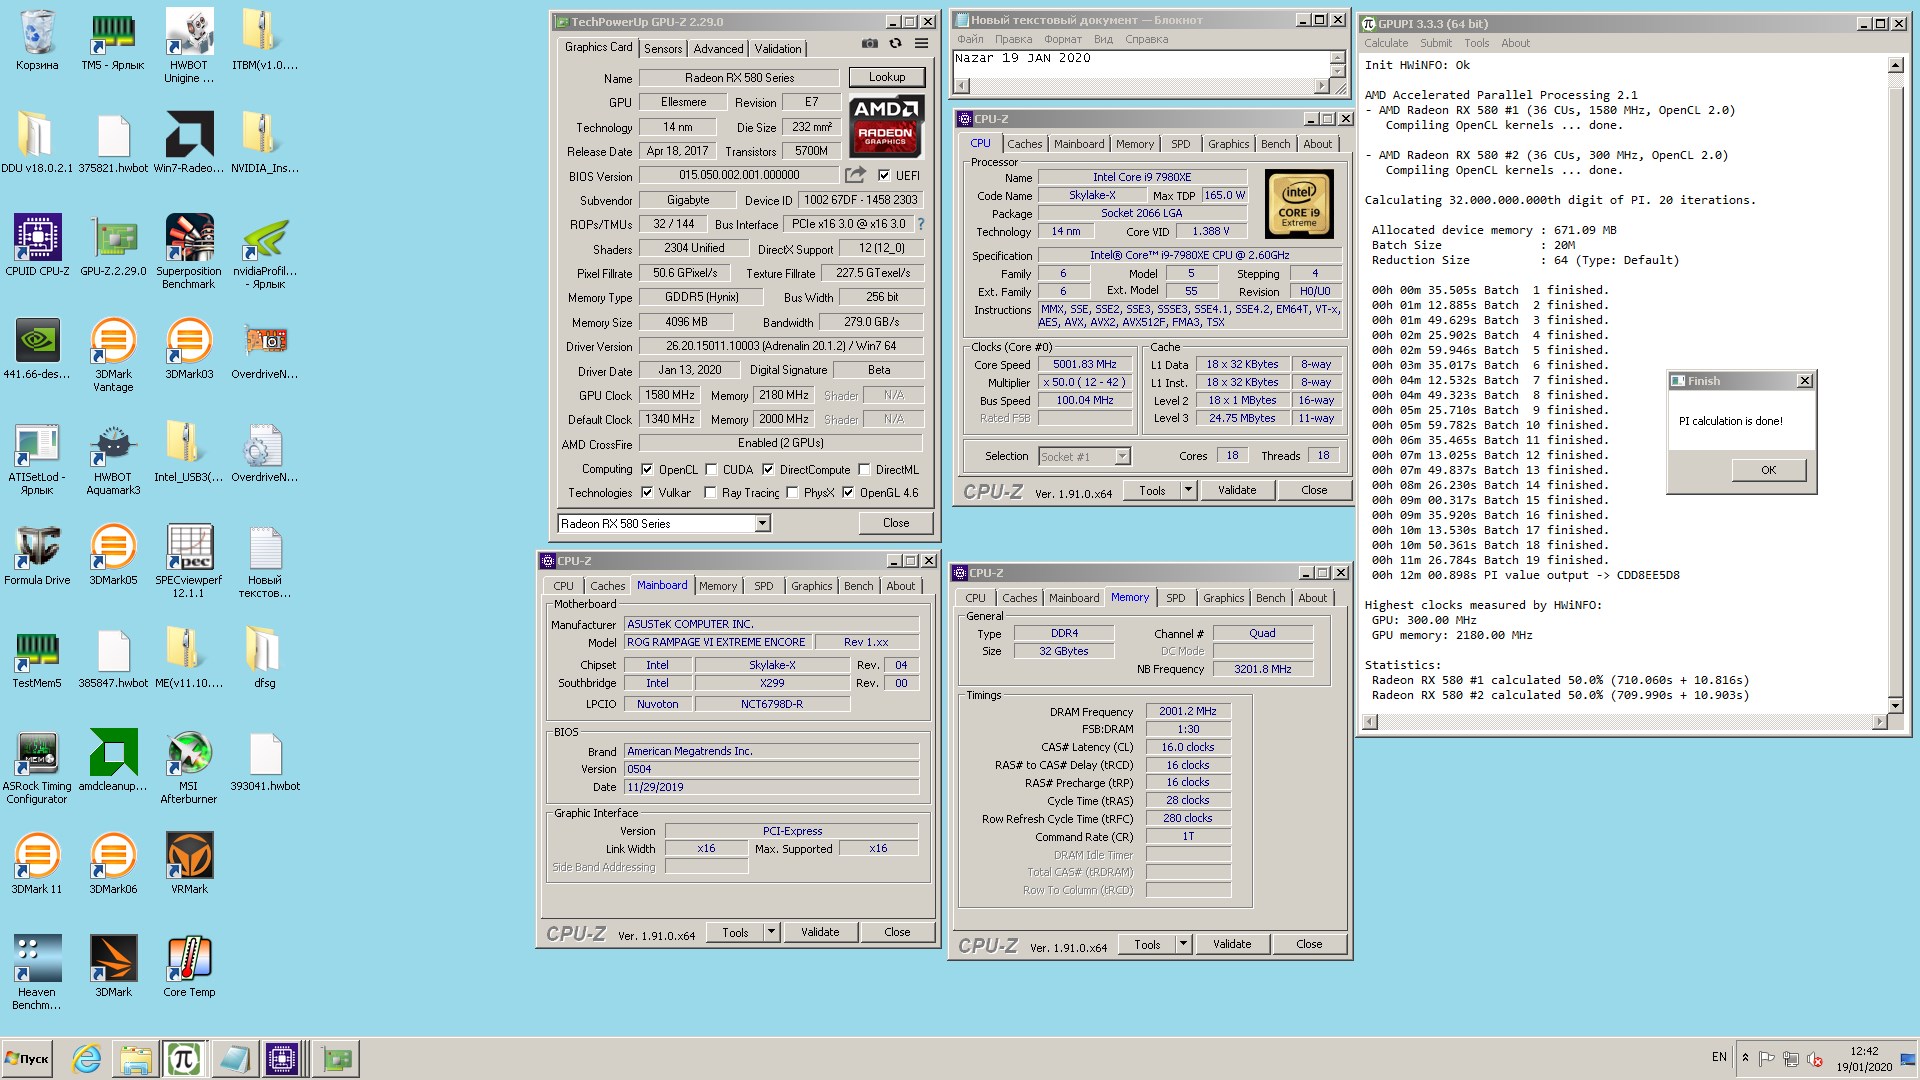
Task: Open the Recycle Bin (Корзина) desktop icon
Action: [37, 41]
